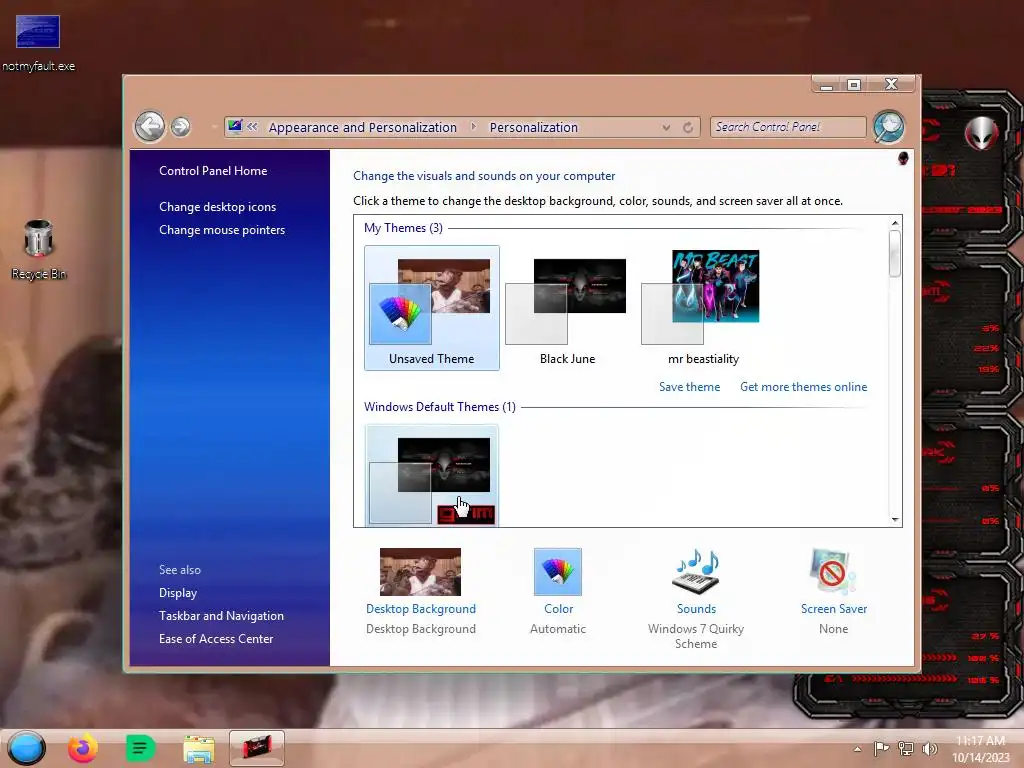Select notmyfault.exe desktop icon
Viewport: 1024px width, 768px height.
(38, 43)
